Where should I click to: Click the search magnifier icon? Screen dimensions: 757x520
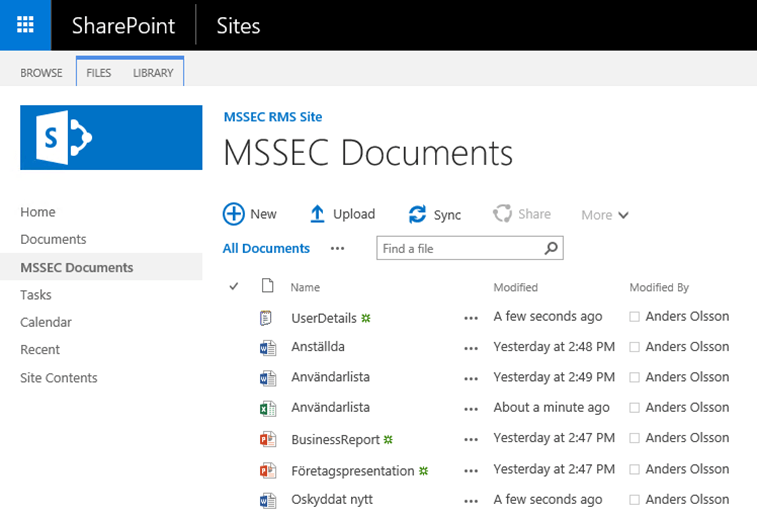point(550,248)
